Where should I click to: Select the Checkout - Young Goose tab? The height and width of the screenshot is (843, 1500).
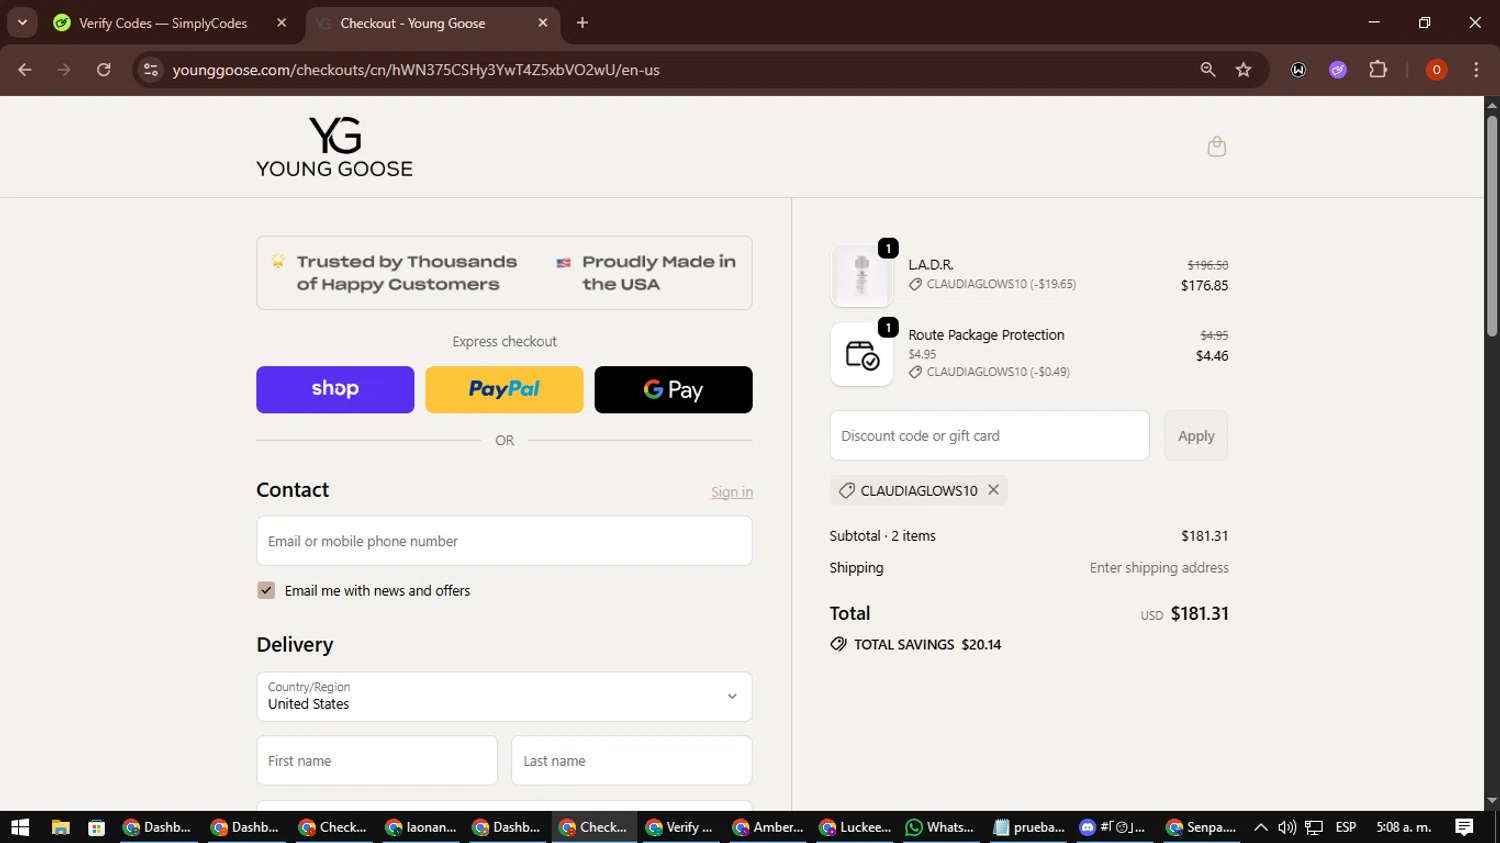point(412,23)
